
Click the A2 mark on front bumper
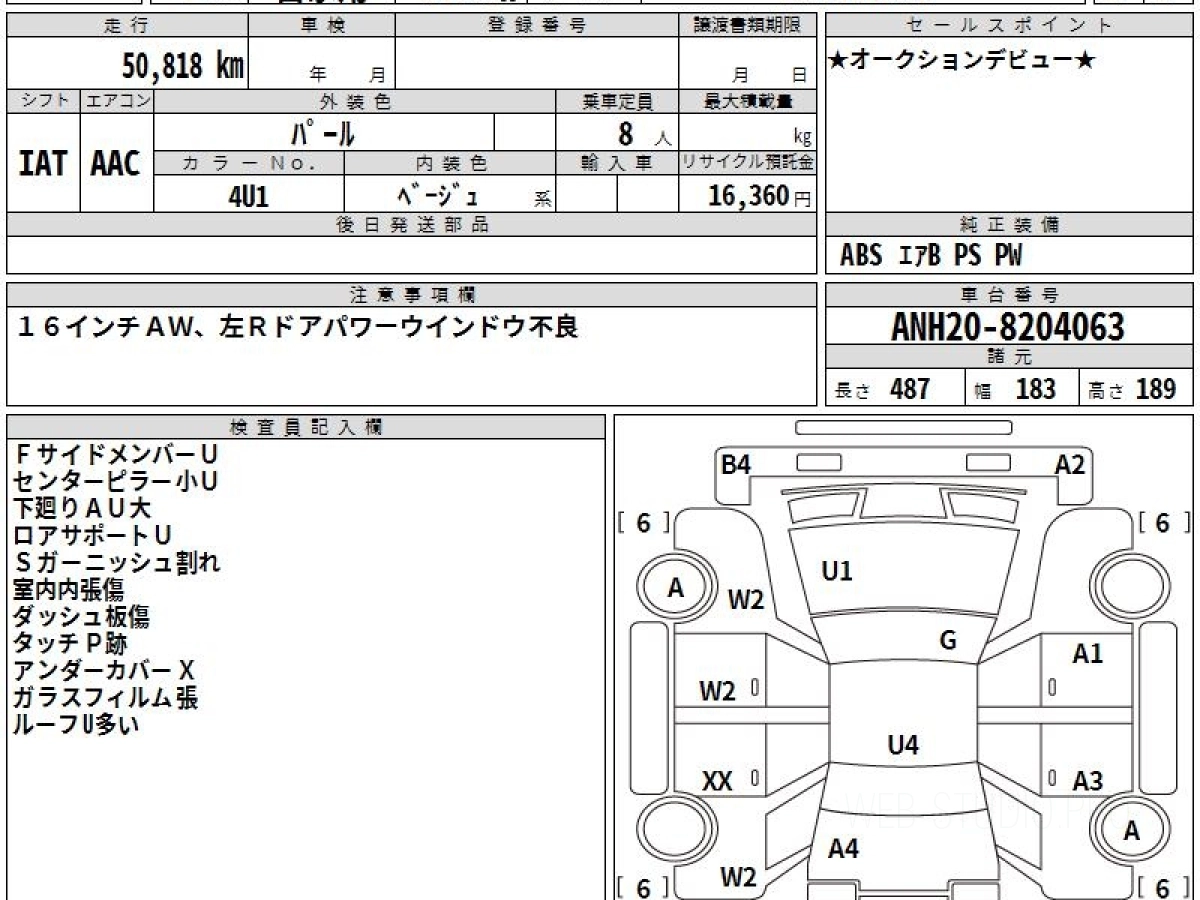coord(1070,465)
